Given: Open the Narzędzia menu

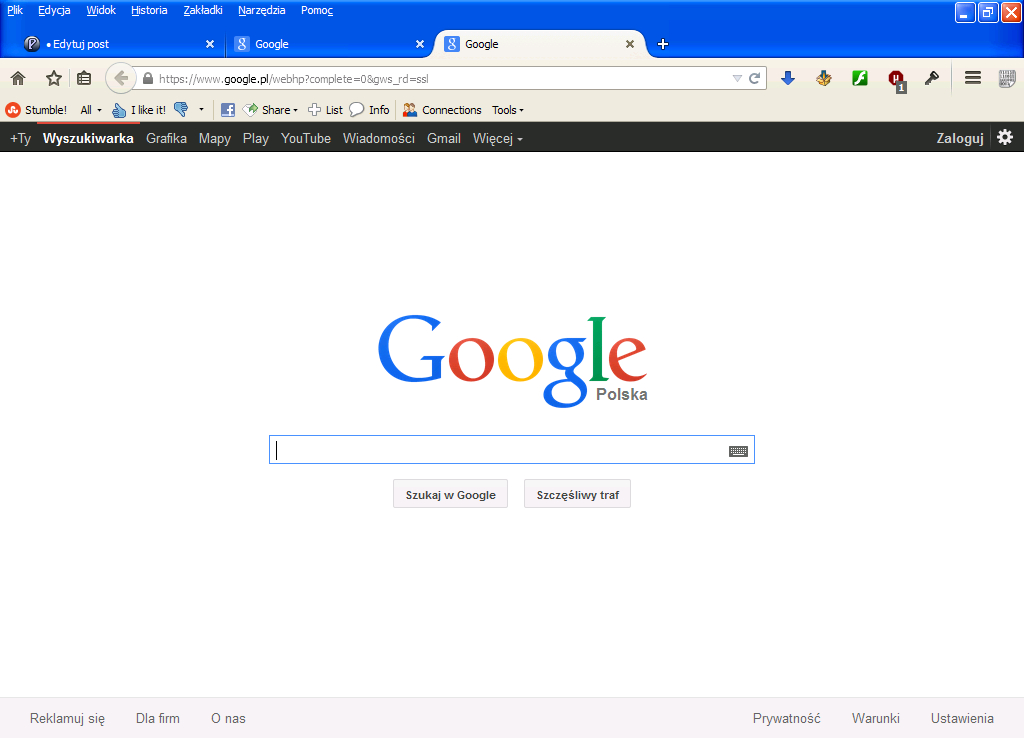Looking at the screenshot, I should [262, 10].
